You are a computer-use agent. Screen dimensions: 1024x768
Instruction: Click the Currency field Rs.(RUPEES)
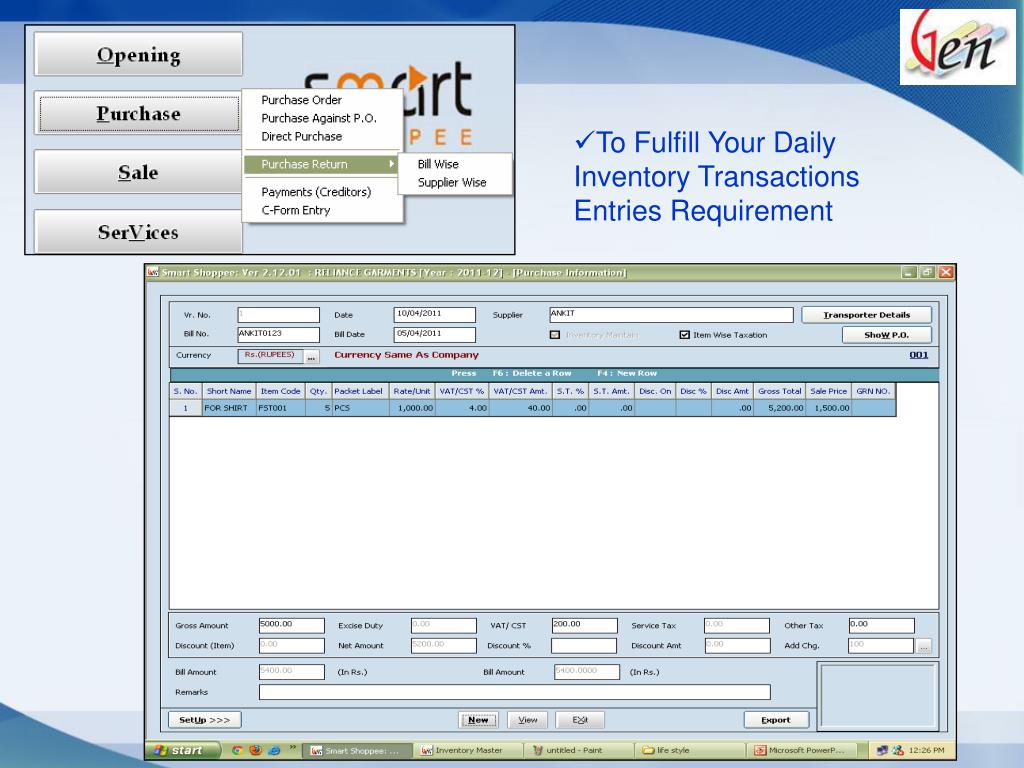[270, 356]
